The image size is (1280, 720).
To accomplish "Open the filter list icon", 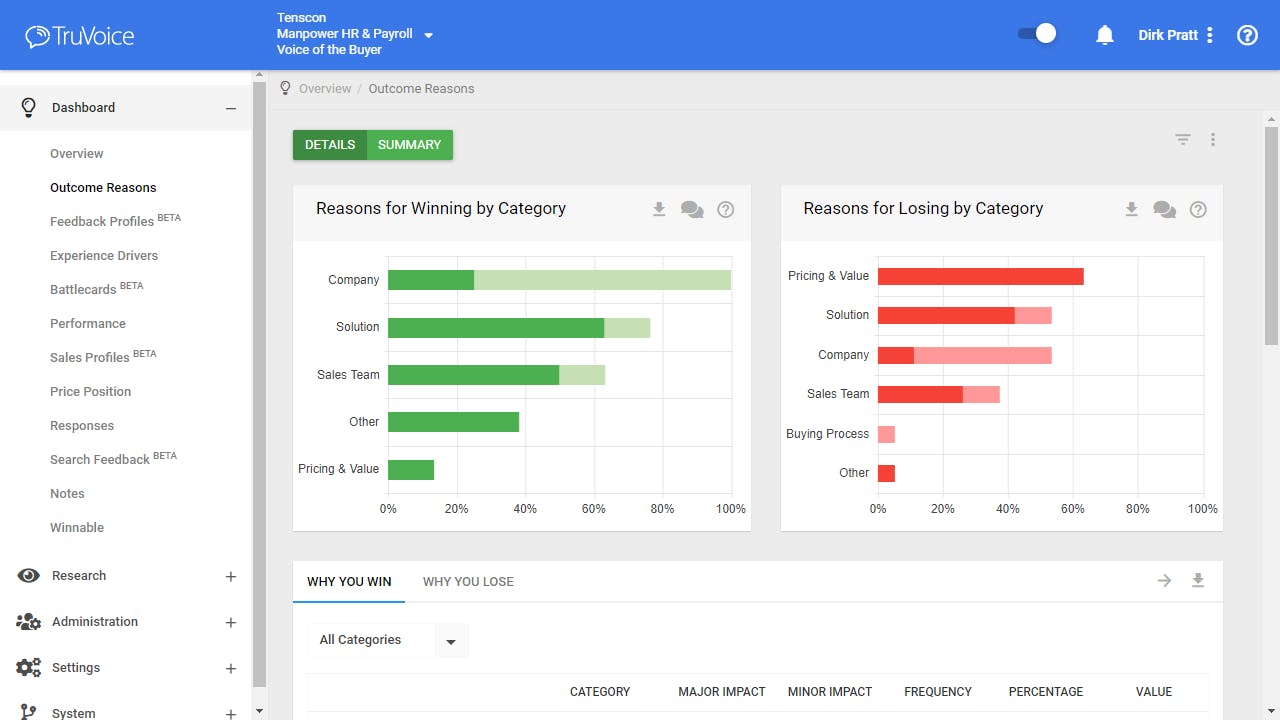I will pos(1183,140).
